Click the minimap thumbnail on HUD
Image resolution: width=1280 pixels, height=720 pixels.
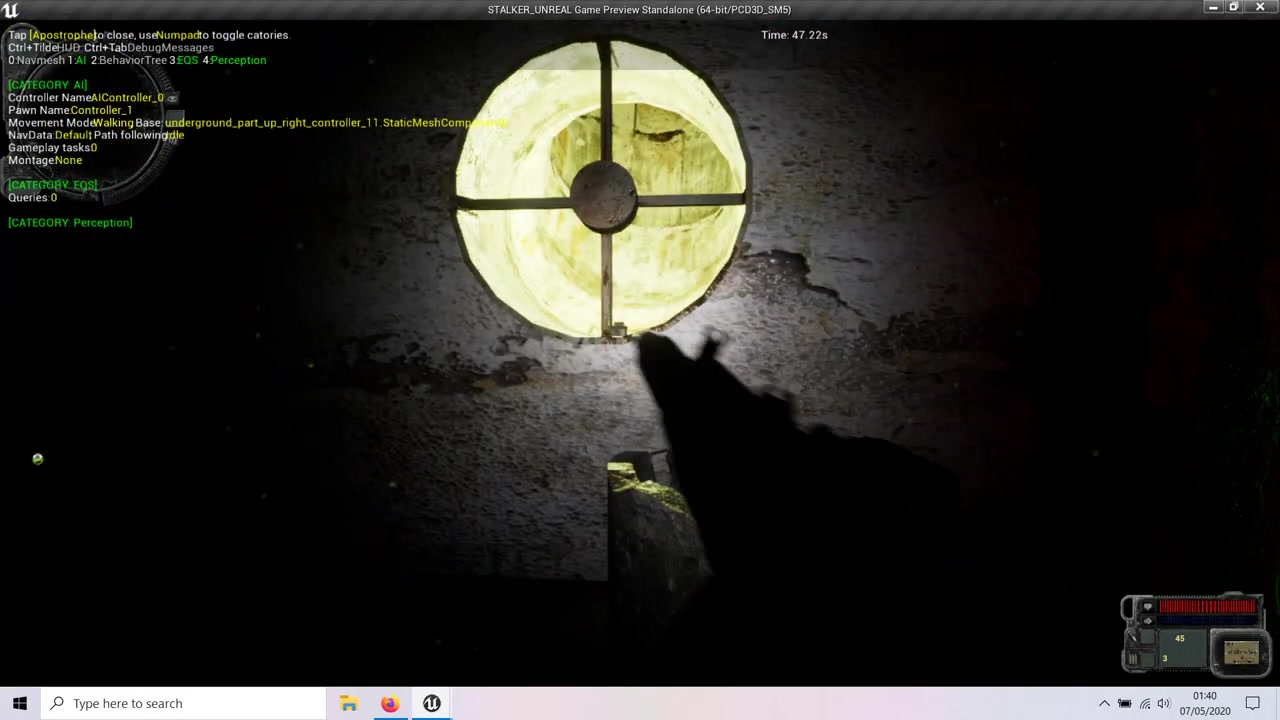pos(1241,653)
